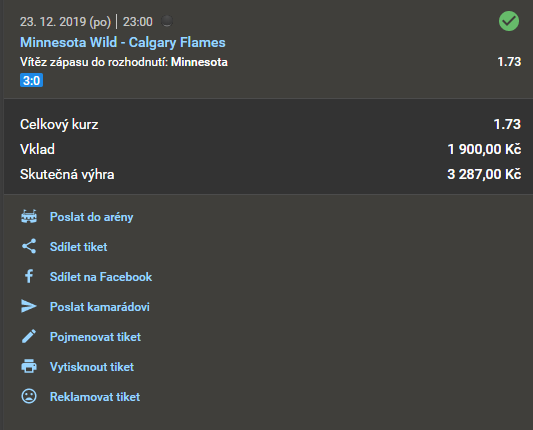The image size is (533, 430).
Task: Click the Facebook logo icon
Action: (29, 276)
